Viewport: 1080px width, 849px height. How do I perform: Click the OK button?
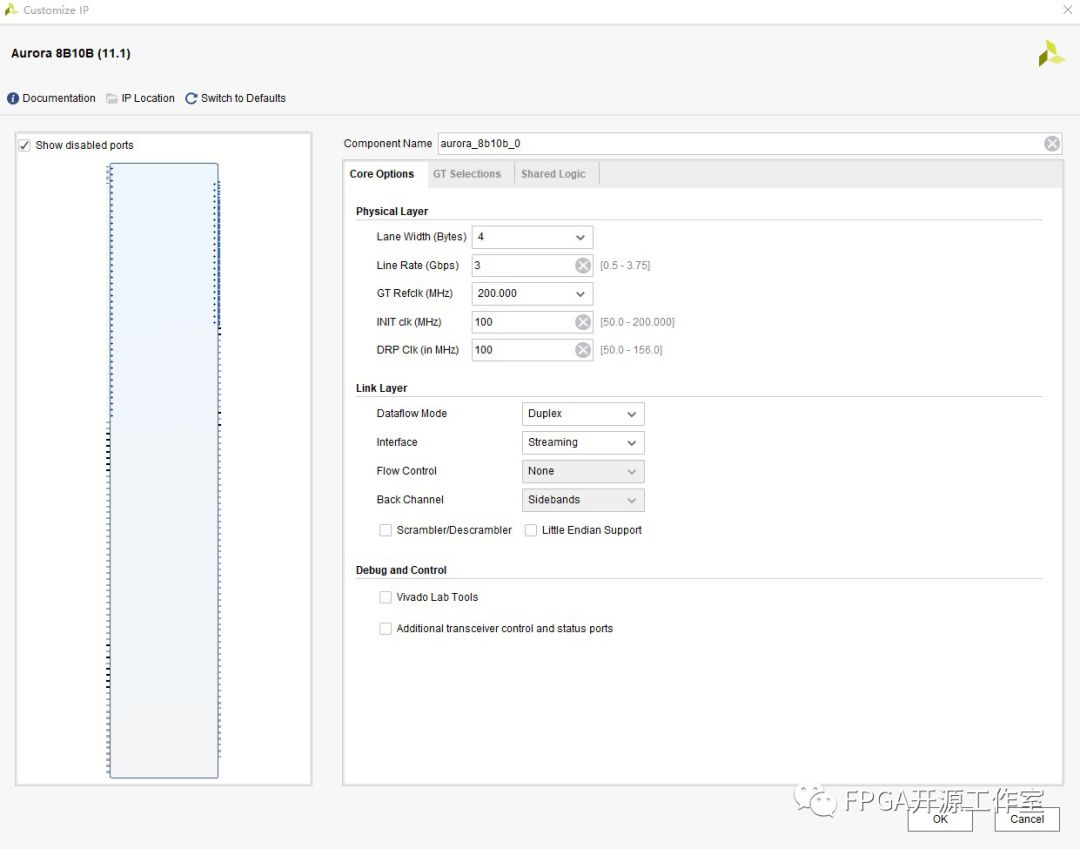(939, 819)
